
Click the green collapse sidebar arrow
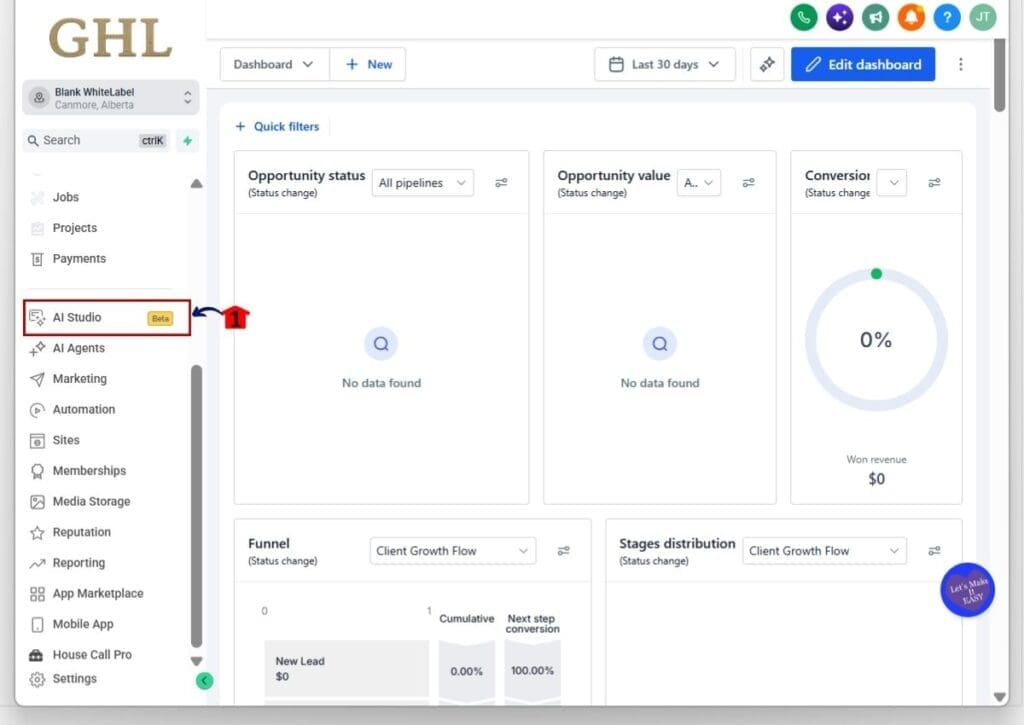pos(204,681)
